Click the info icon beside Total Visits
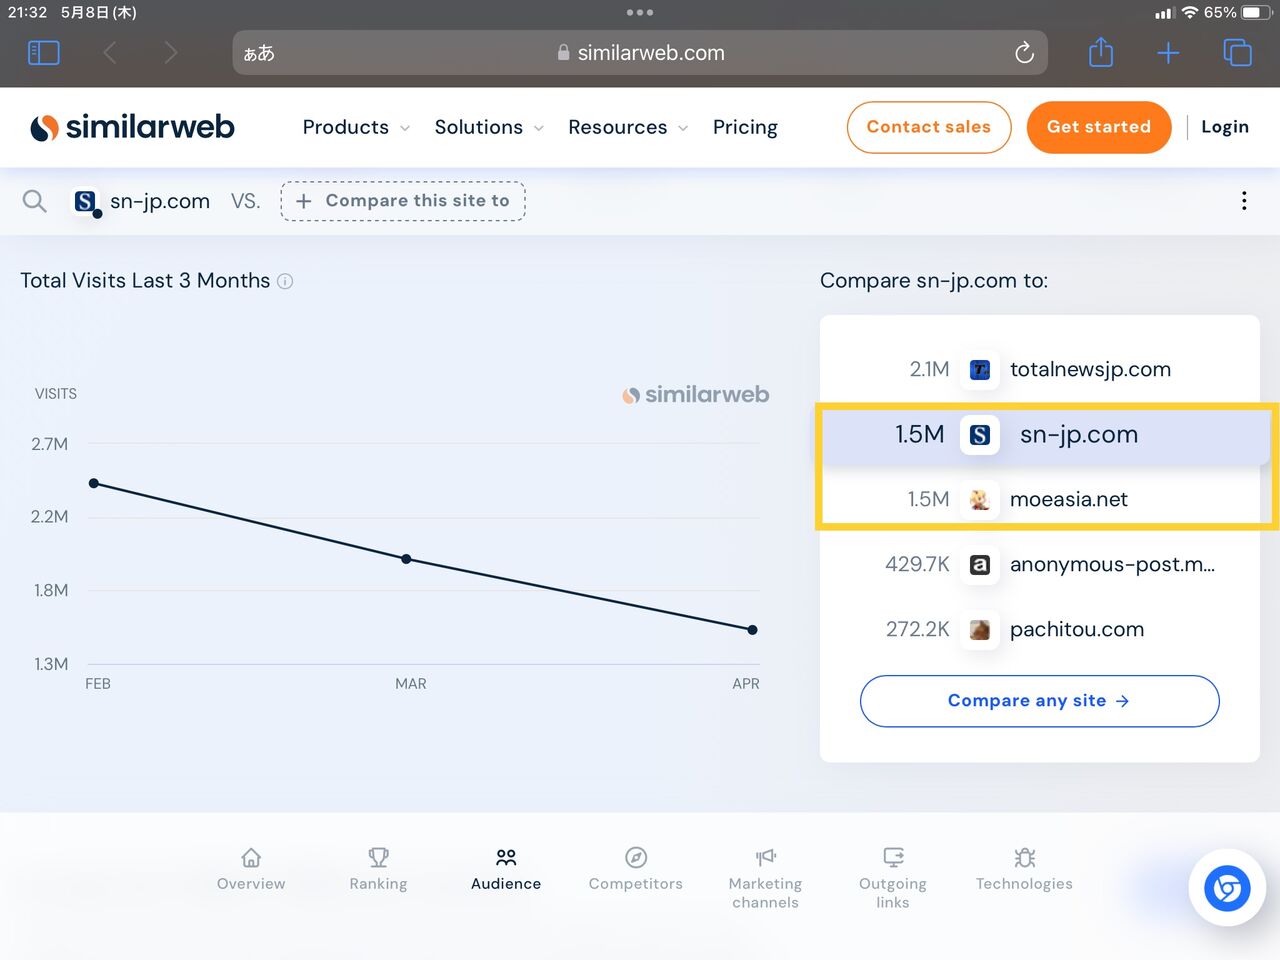Image resolution: width=1280 pixels, height=960 pixels. 285,281
